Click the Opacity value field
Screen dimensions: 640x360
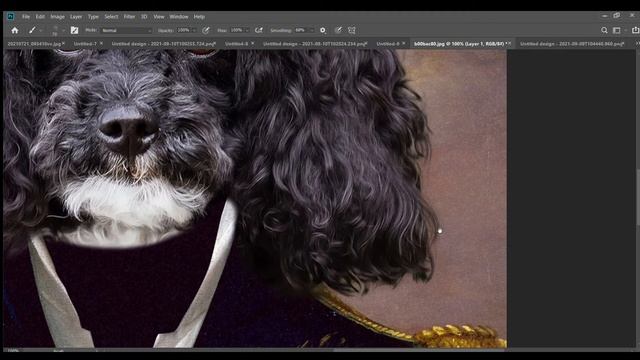click(184, 30)
